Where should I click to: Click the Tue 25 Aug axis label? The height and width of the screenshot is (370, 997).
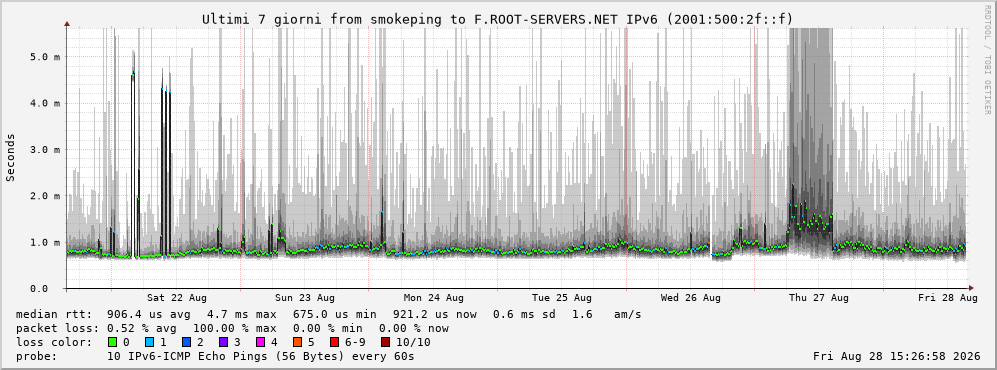tap(562, 298)
